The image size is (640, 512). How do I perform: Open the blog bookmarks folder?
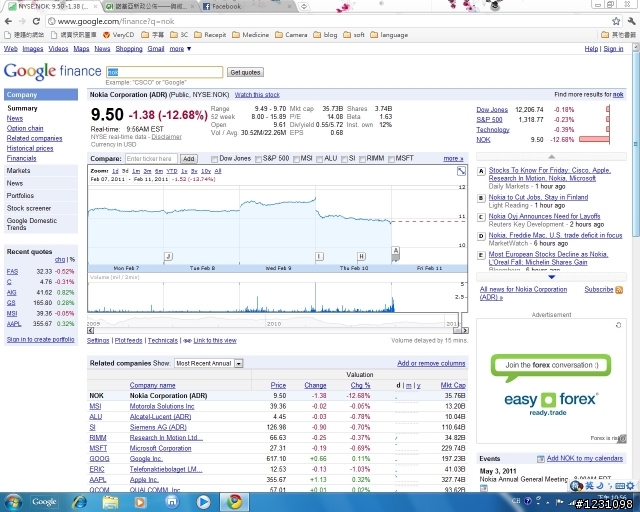tap(325, 35)
